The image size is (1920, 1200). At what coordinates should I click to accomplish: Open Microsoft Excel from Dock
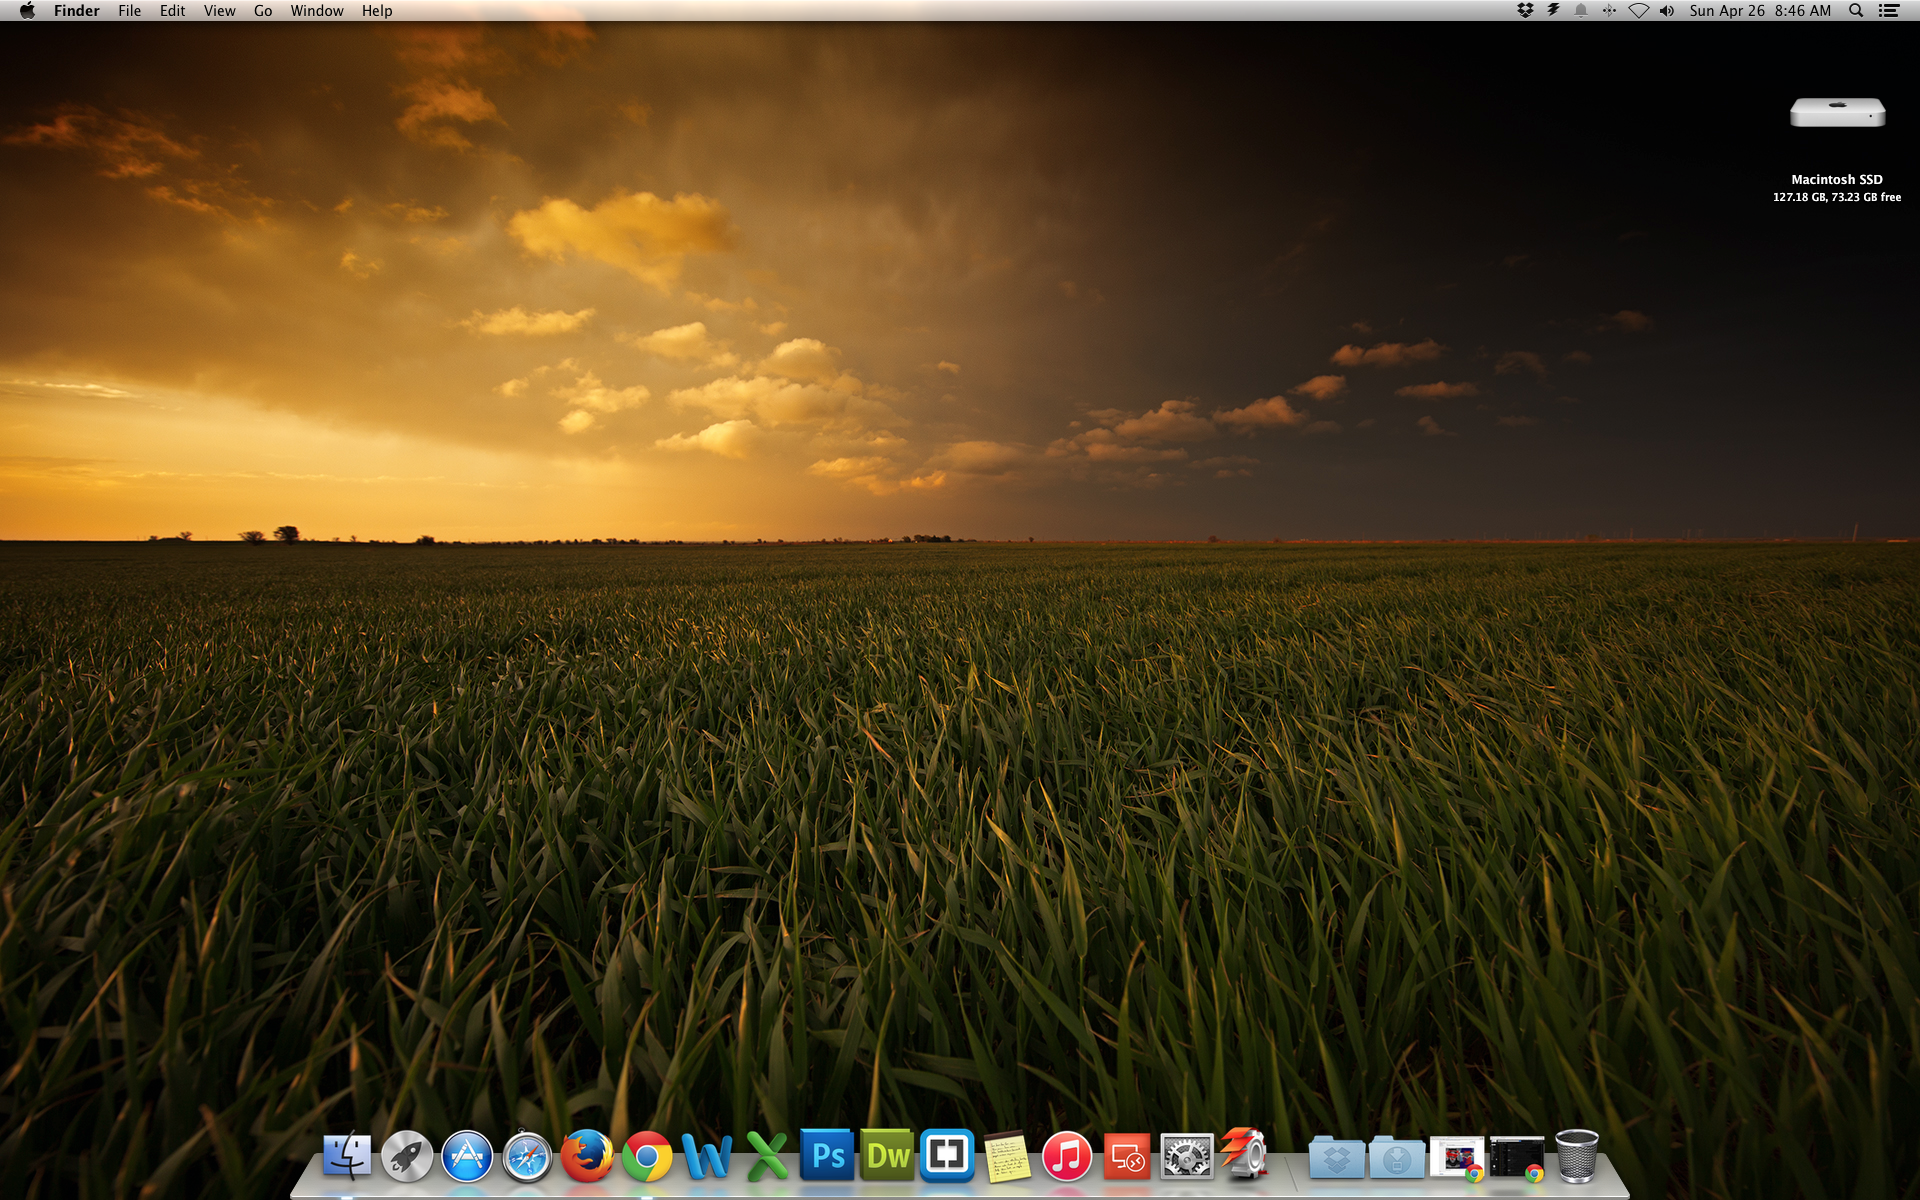(767, 1157)
